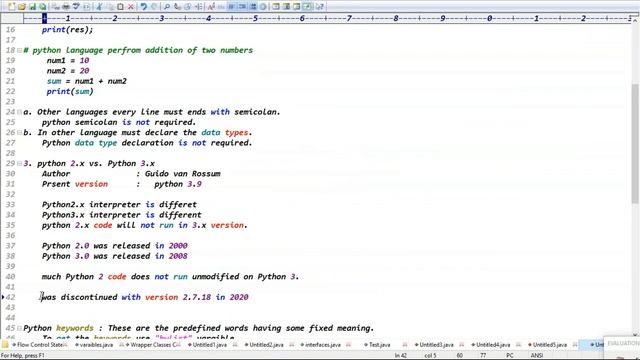The height and width of the screenshot is (360, 640).
Task: Click 'num2 = 20' on line 20
Action: coord(68,71)
